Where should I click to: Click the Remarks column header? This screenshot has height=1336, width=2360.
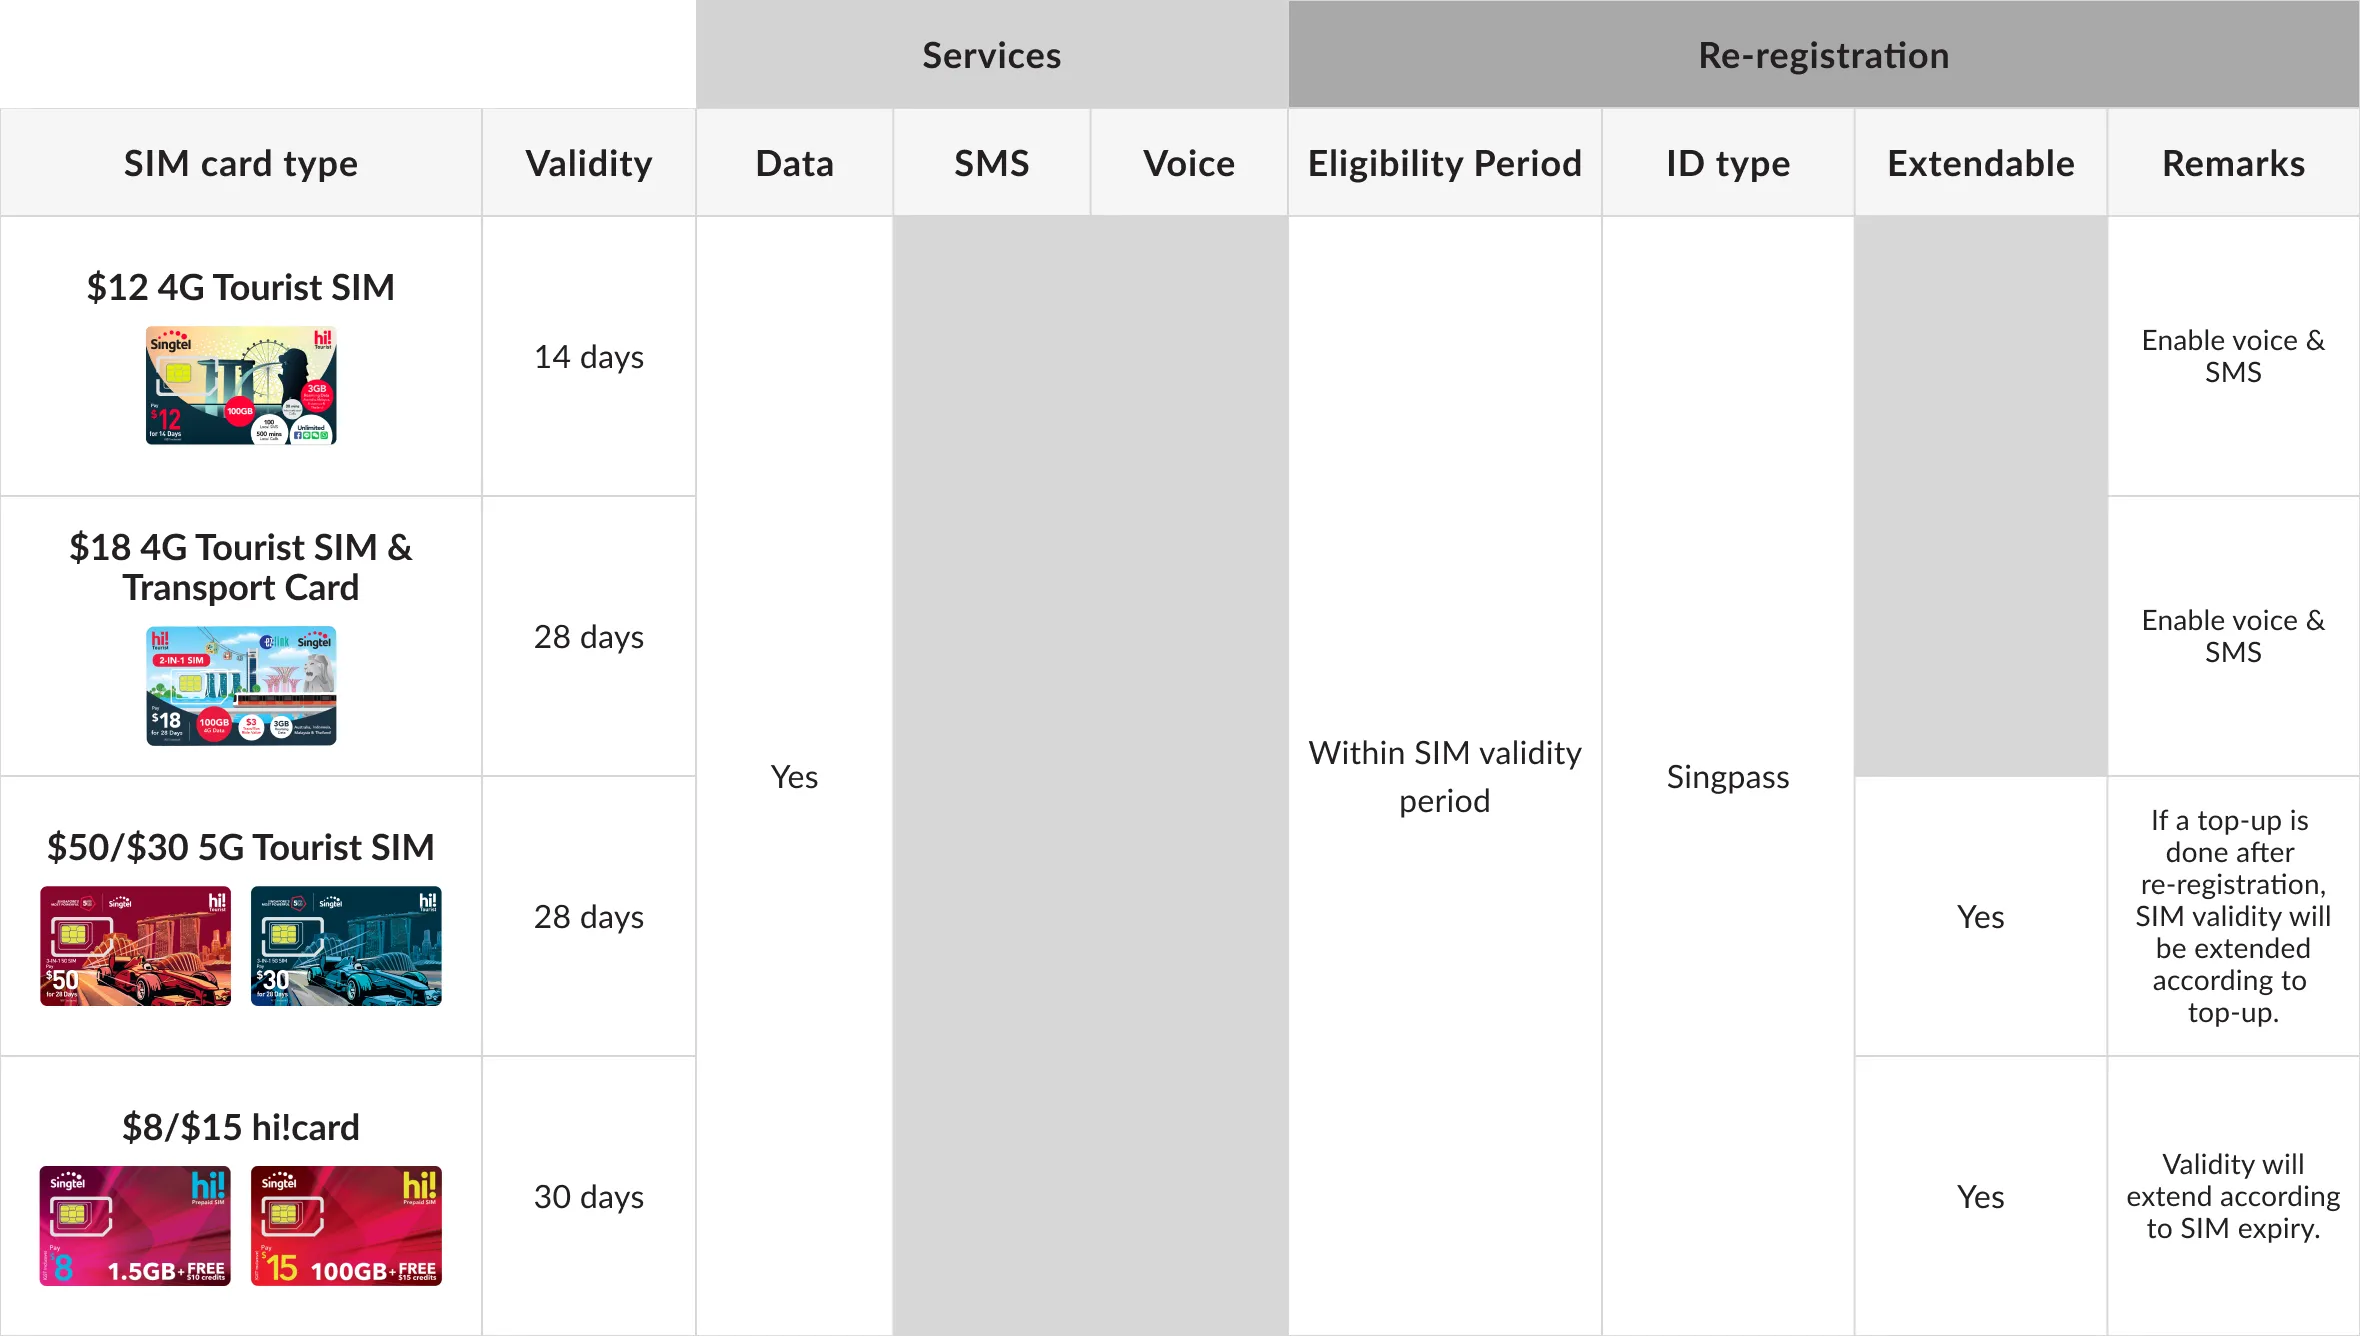(x=2233, y=163)
